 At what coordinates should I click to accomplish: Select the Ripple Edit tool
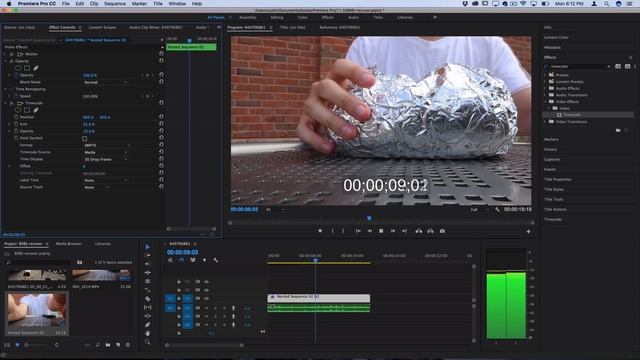pyautogui.click(x=147, y=264)
